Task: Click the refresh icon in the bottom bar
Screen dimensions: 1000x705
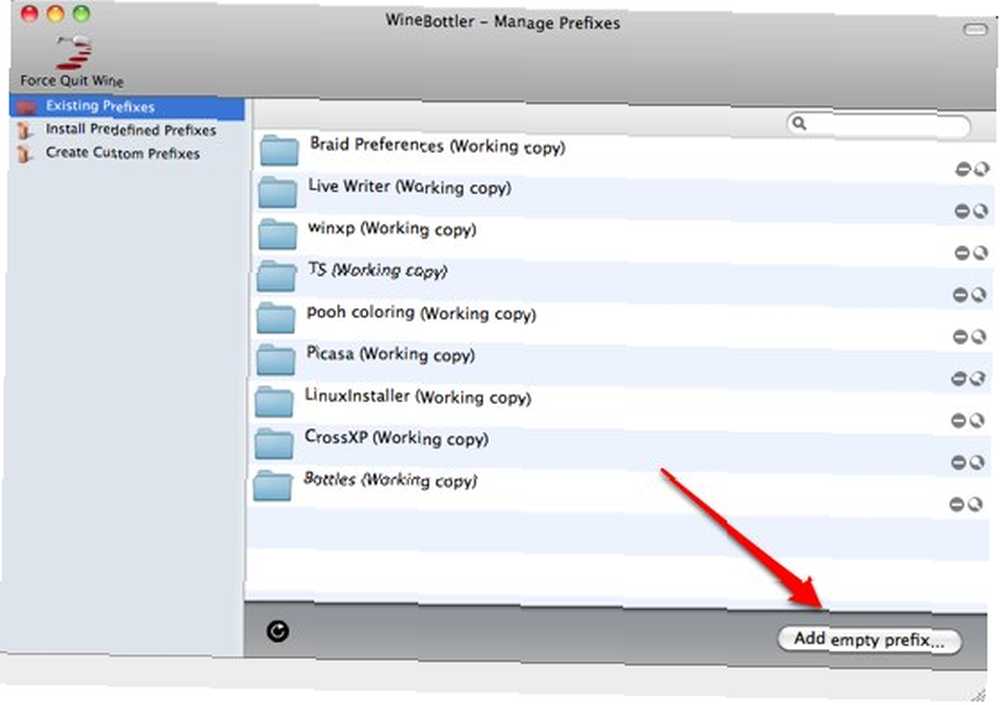Action: point(278,631)
